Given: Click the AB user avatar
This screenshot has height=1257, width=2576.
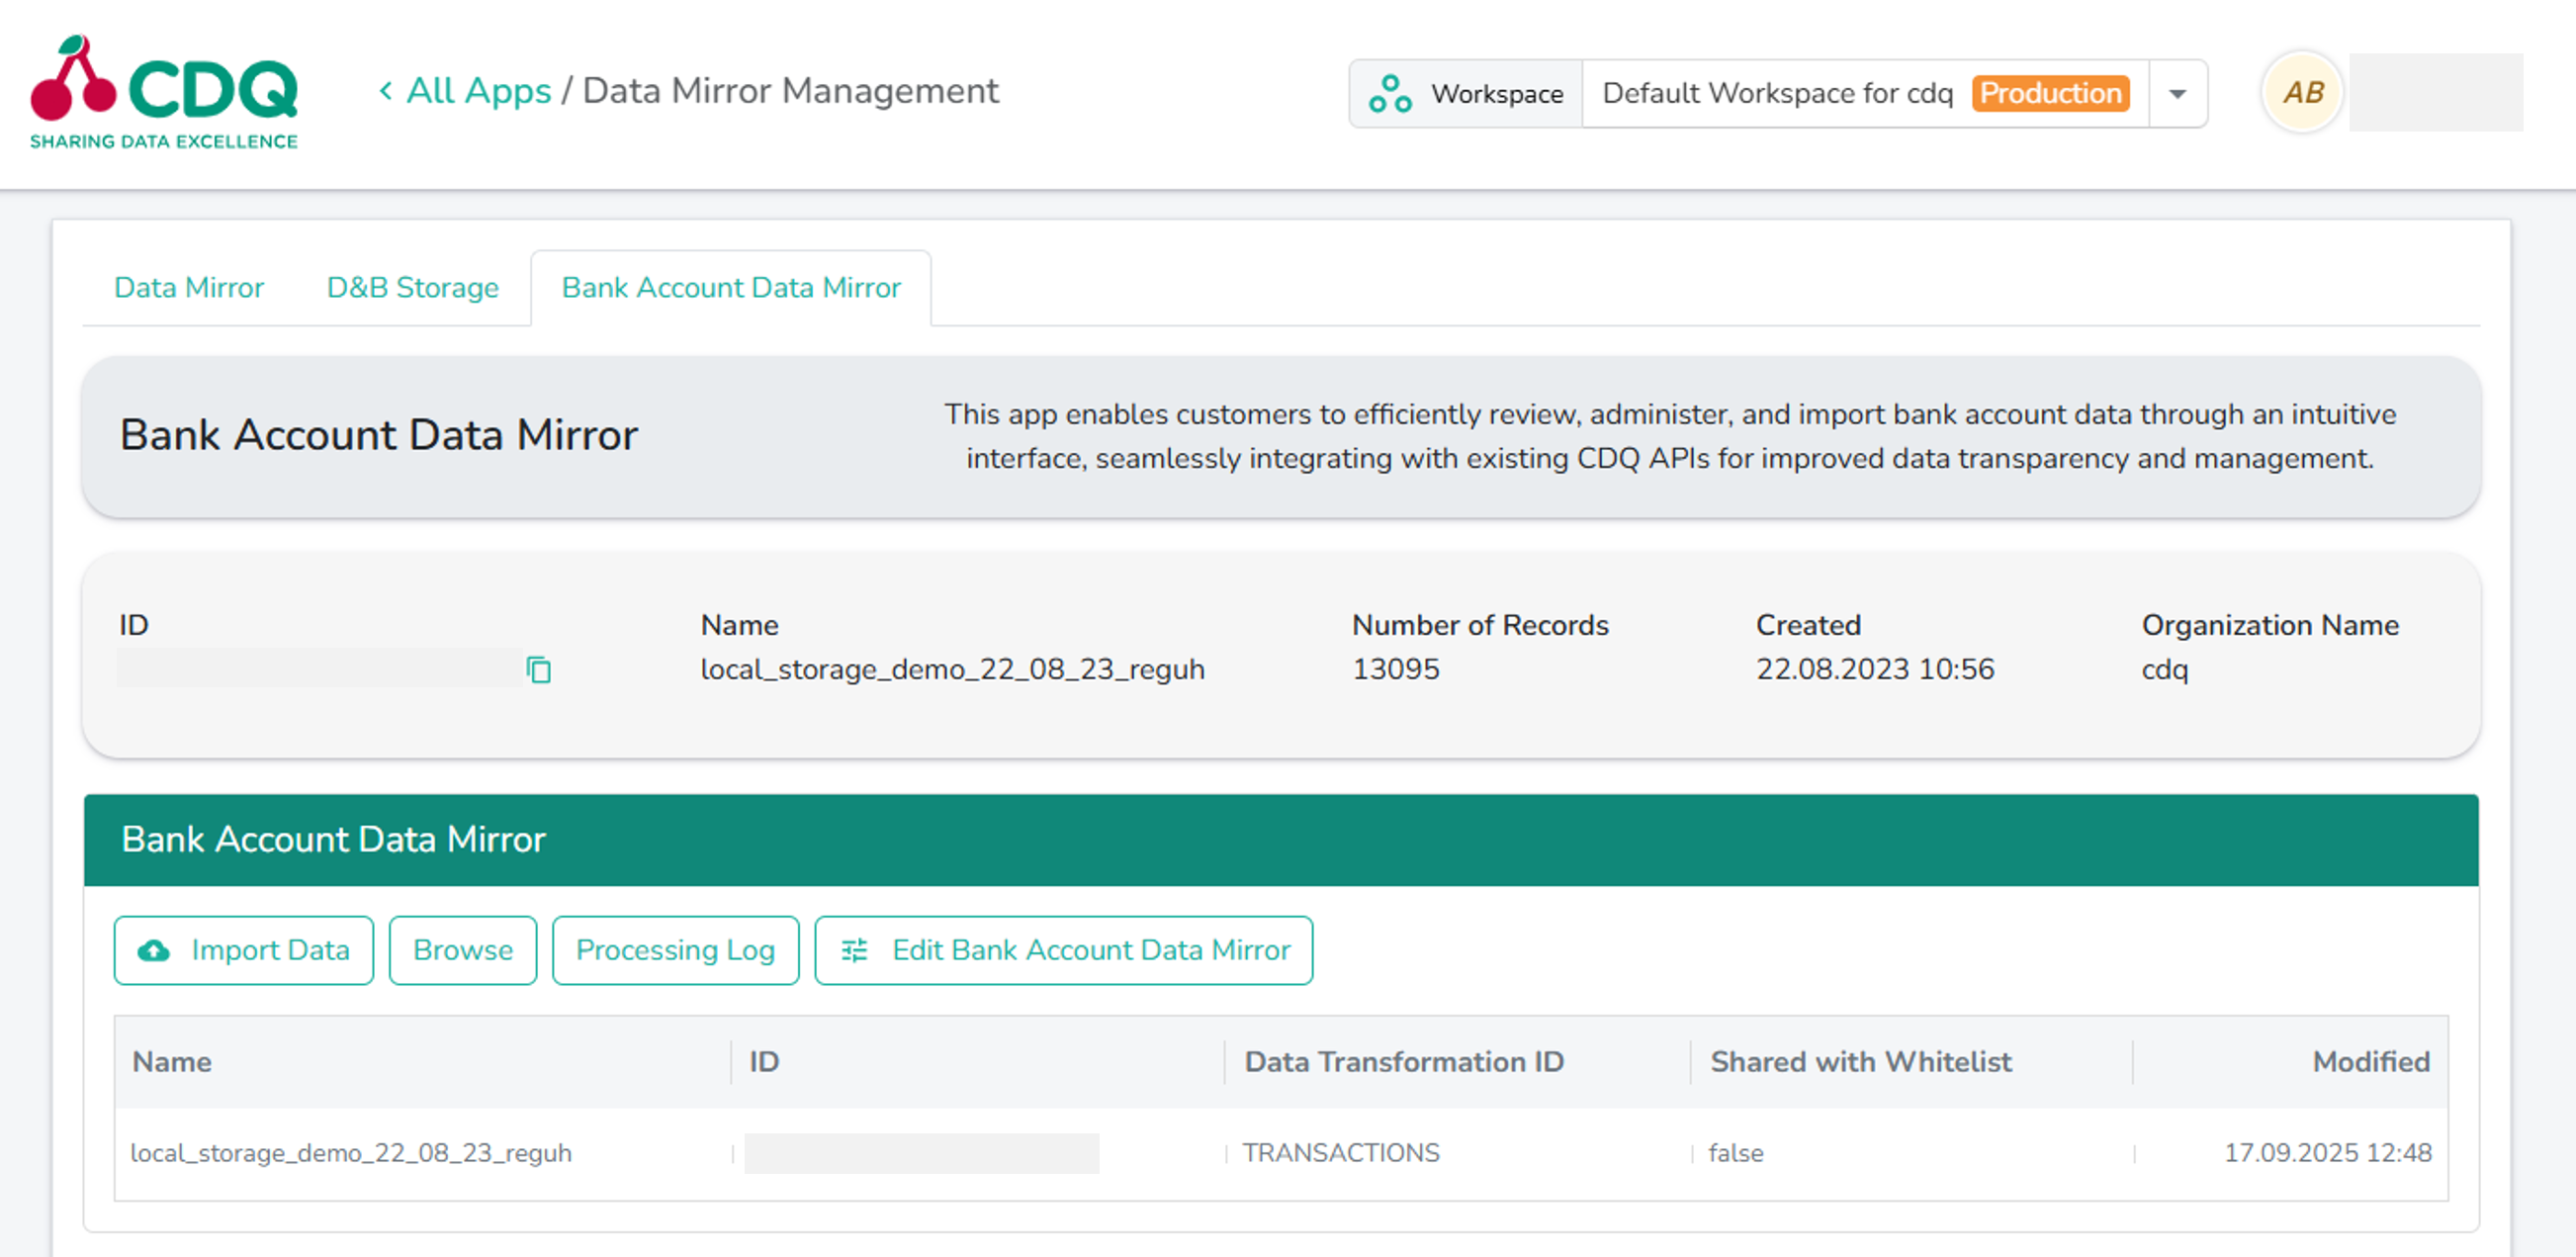Looking at the screenshot, I should click(x=2302, y=93).
